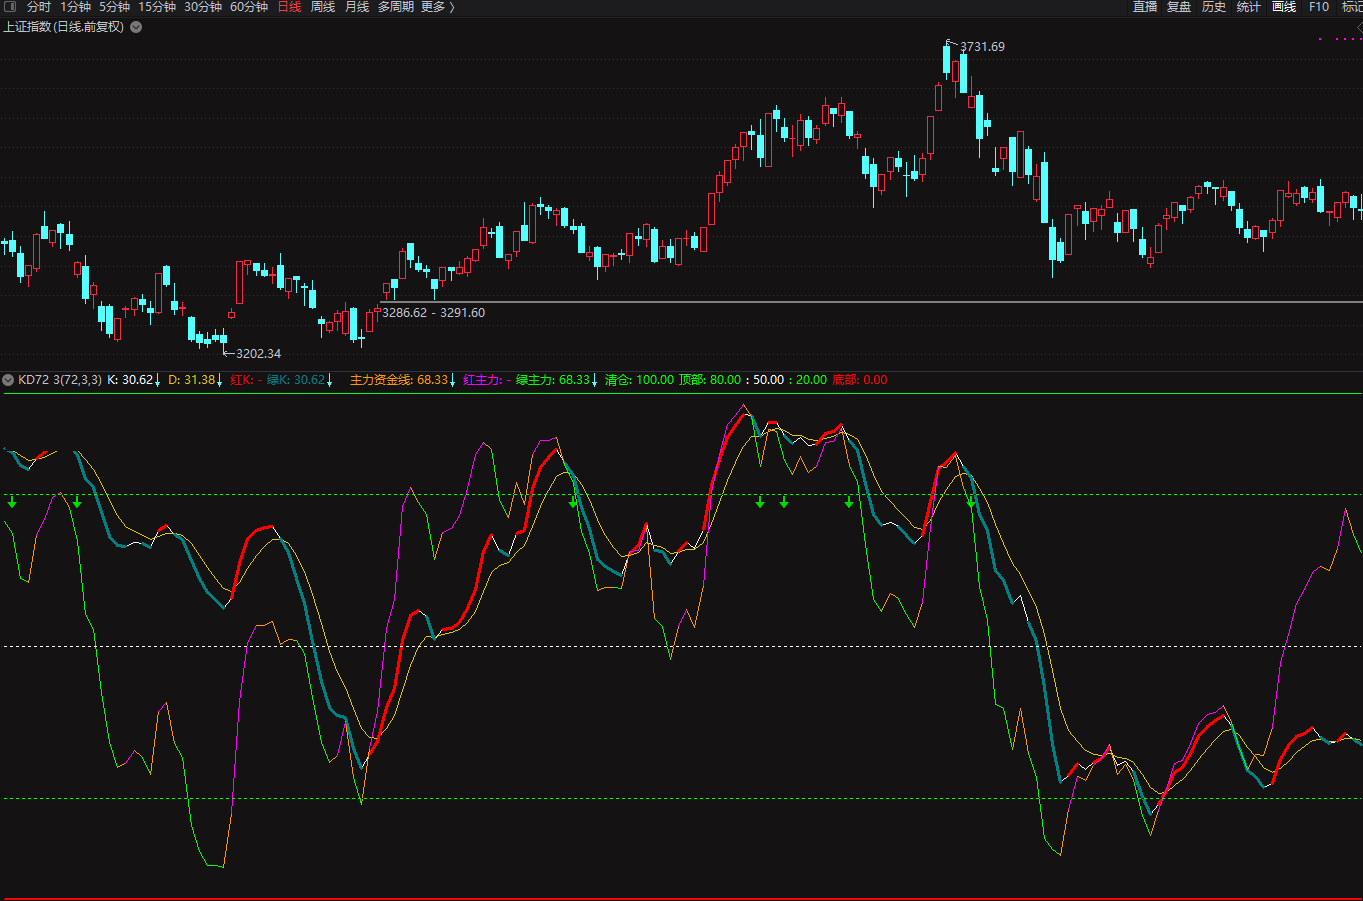The width and height of the screenshot is (1363, 901).
Task: Expand KD72 indicator dropdown arrow
Action: coord(8,380)
